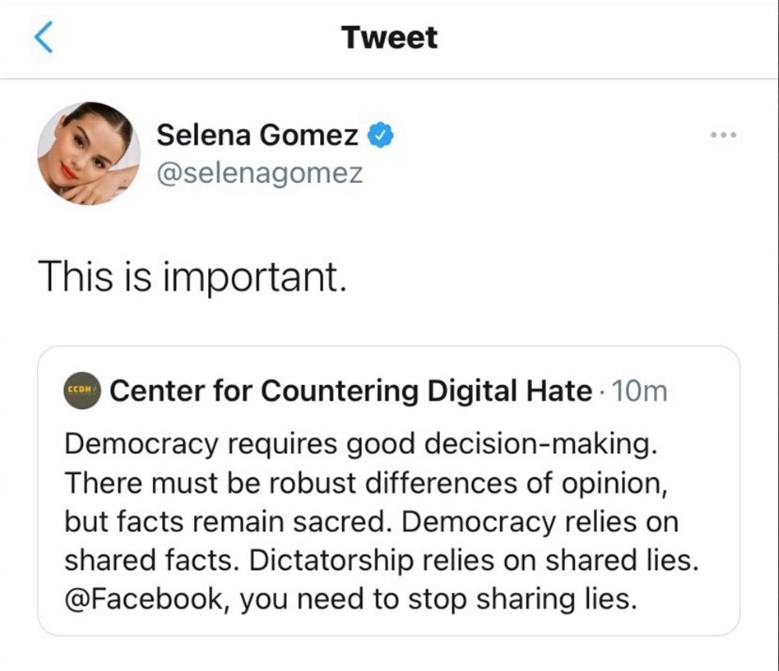Open the quoted tweet card's empty bottom area
779x671 pixels.
pos(389,626)
